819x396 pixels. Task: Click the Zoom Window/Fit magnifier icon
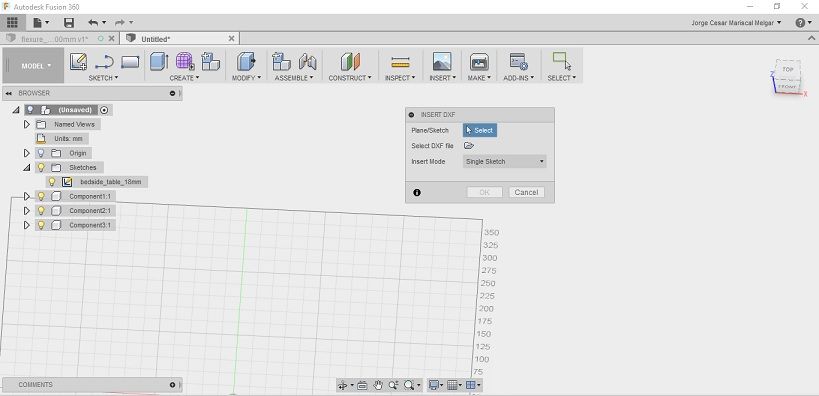(x=409, y=386)
